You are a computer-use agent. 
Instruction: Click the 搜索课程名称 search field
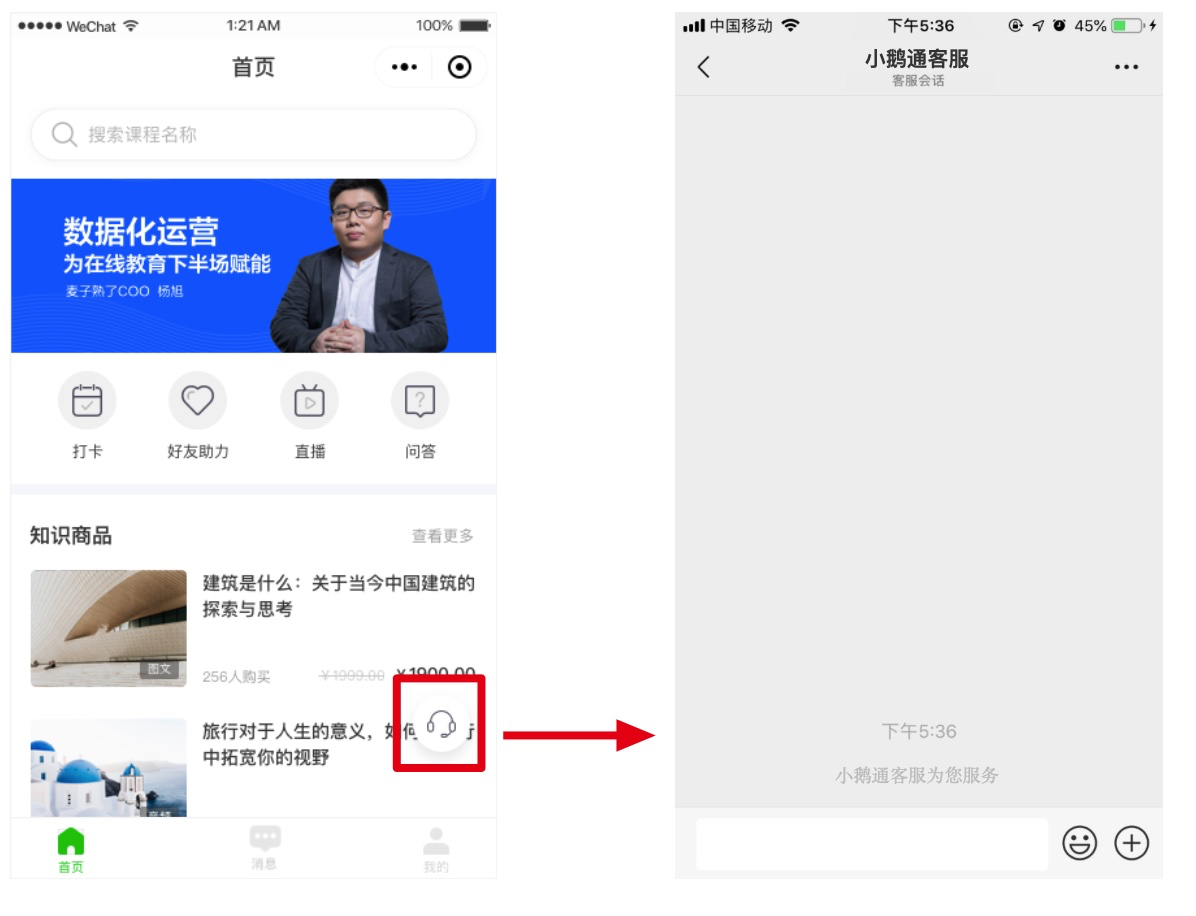pos(253,135)
